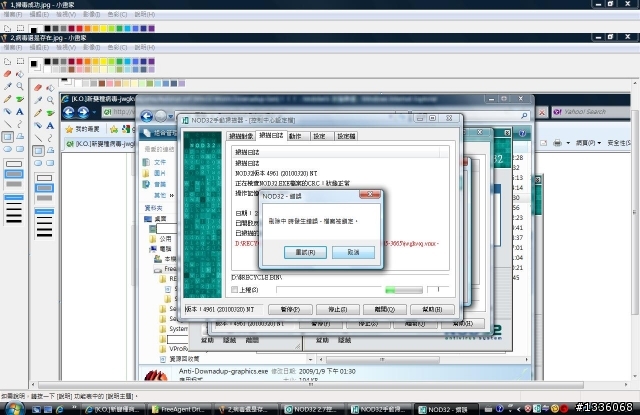Switch to NOD32 2.7控... taskbar button

pos(313,409)
